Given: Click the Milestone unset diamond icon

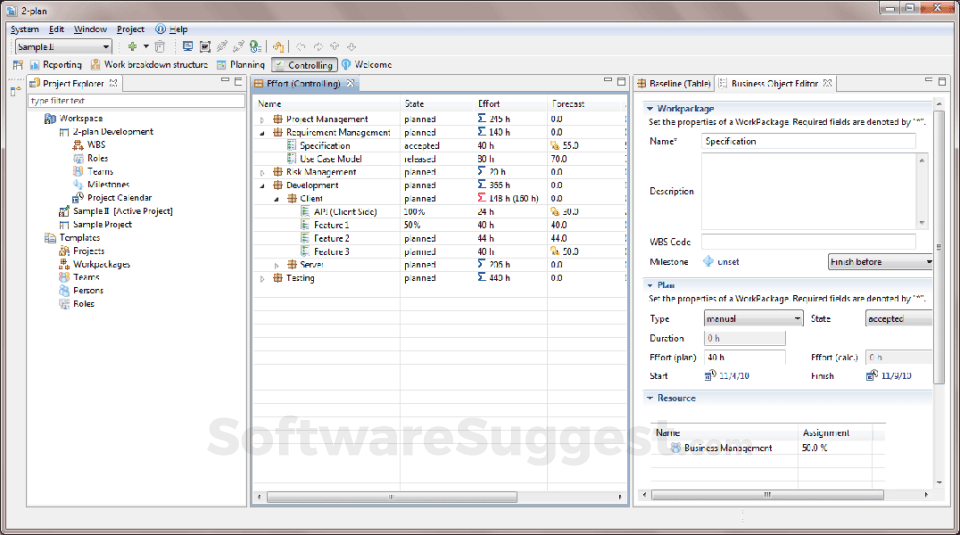Looking at the screenshot, I should point(708,261).
